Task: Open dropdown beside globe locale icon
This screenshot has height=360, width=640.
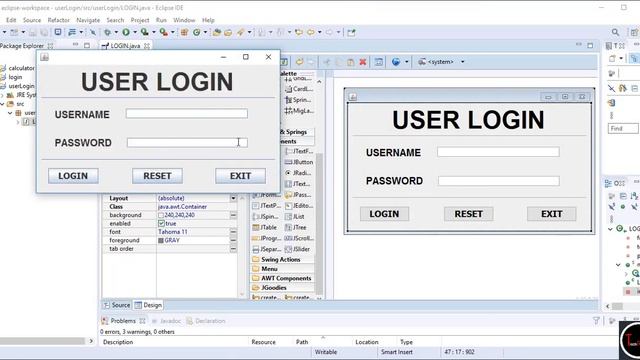Action: pyautogui.click(x=407, y=62)
